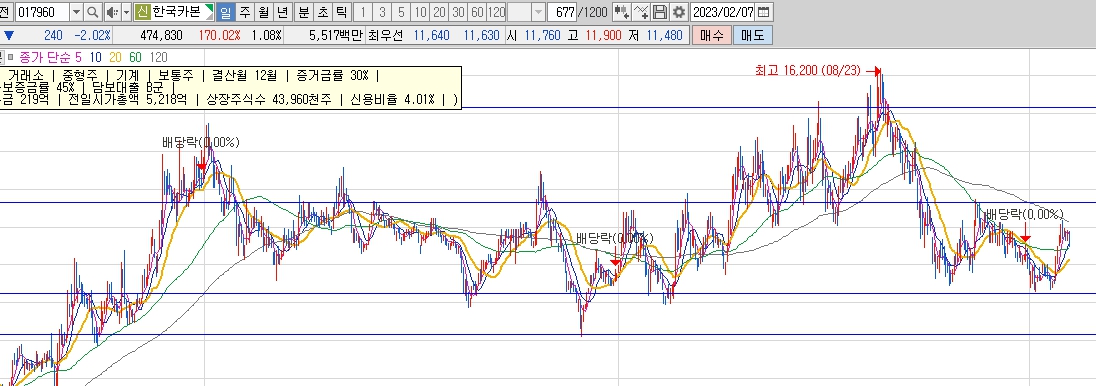This screenshot has width=1096, height=386.
Task: Select the 3 interval button
Action: [382, 12]
